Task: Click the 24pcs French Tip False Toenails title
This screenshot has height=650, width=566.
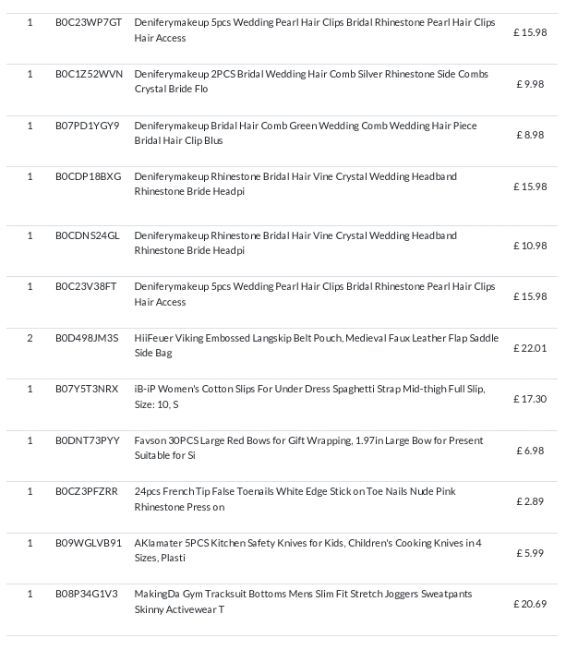Action: coord(295,499)
